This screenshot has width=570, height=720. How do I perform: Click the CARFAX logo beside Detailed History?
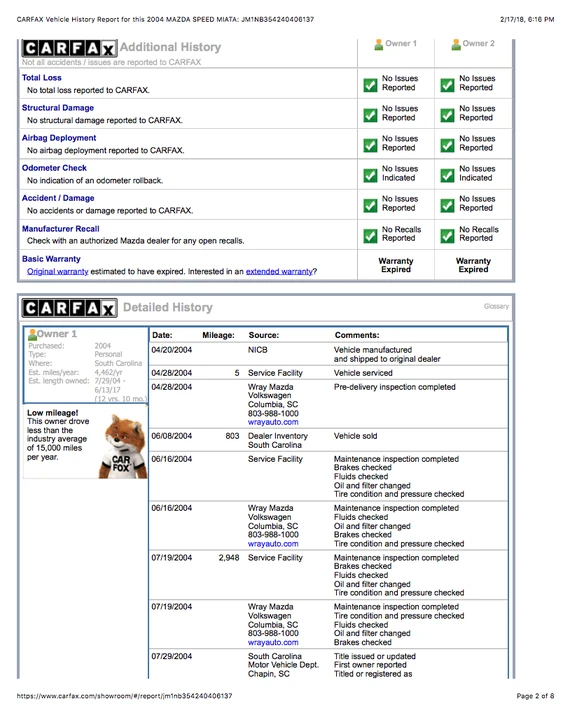(x=69, y=308)
